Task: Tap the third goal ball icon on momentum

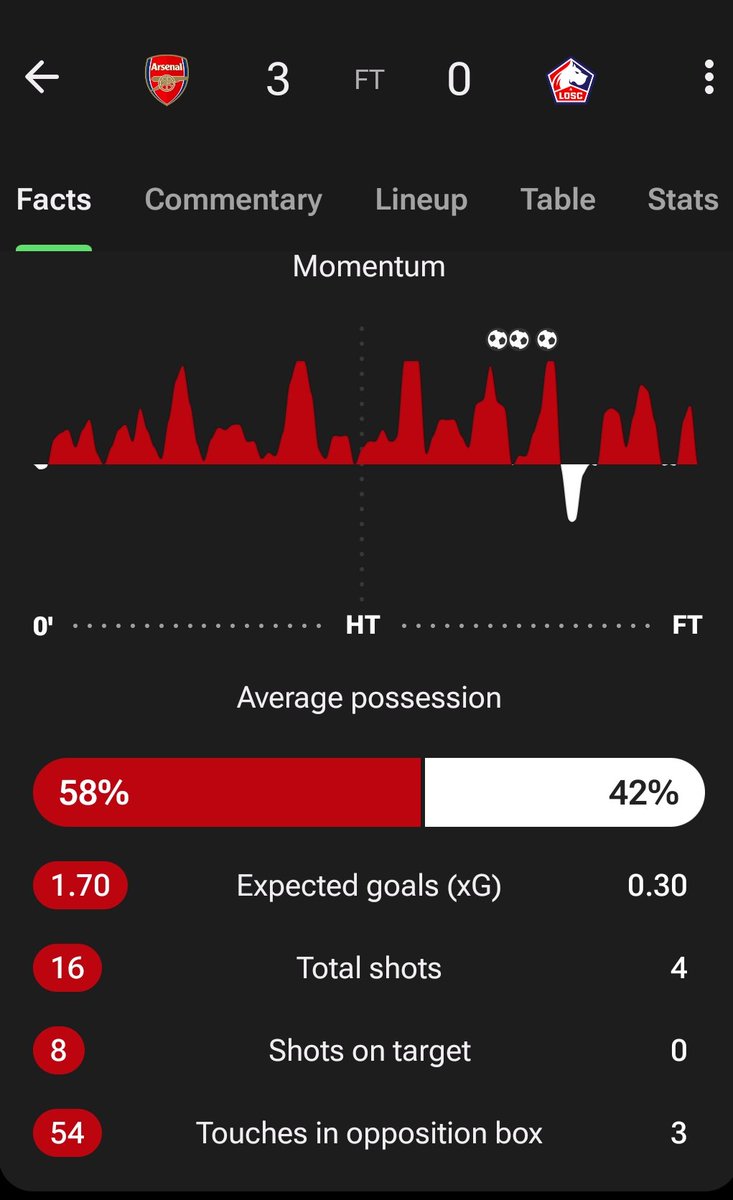Action: pos(546,340)
